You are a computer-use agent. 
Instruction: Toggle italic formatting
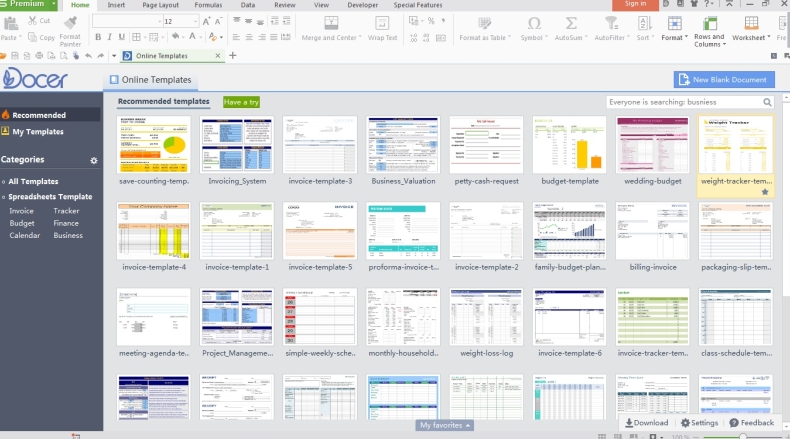point(110,37)
